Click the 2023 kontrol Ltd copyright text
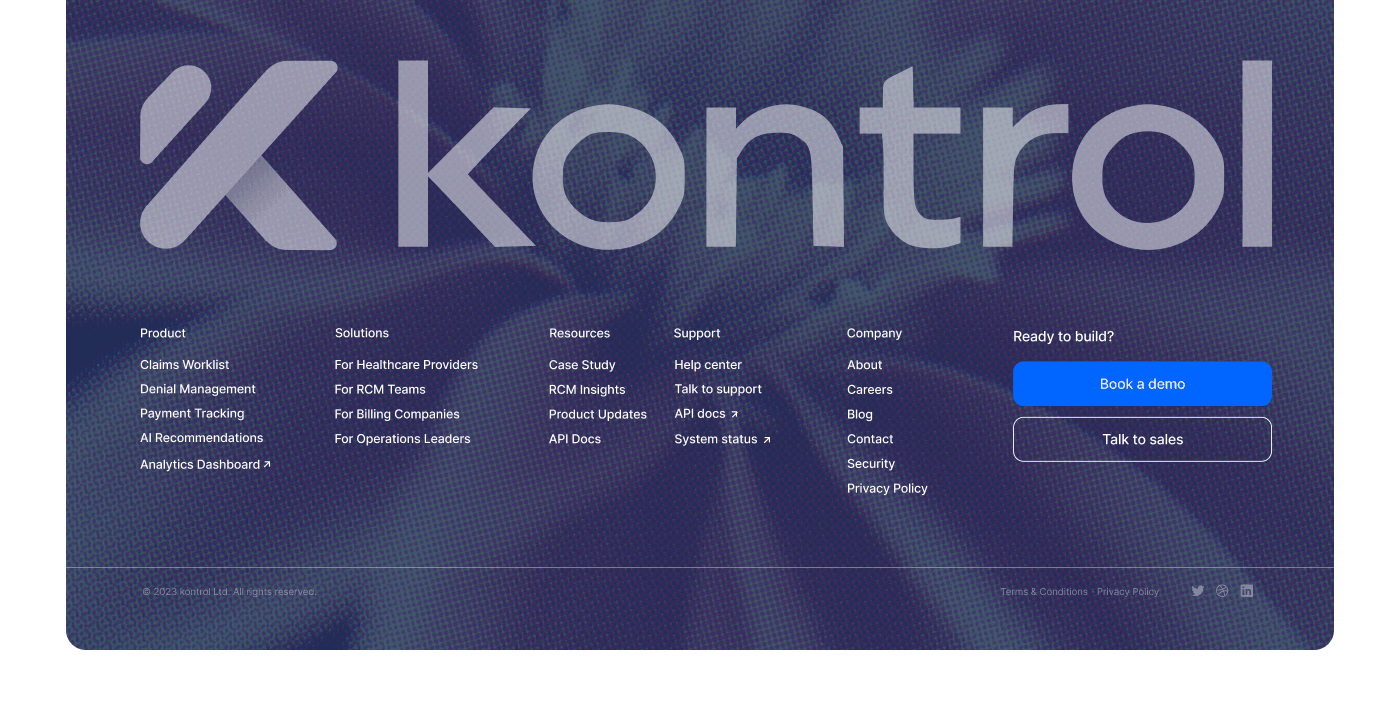Viewport: 1400px width, 709px height. point(229,592)
